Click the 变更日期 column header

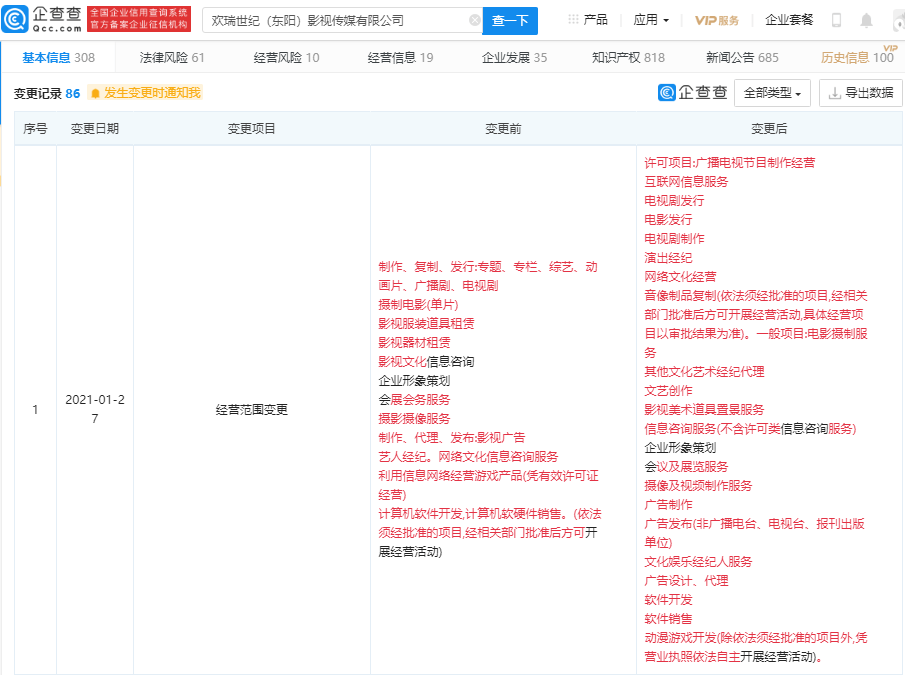(x=95, y=129)
